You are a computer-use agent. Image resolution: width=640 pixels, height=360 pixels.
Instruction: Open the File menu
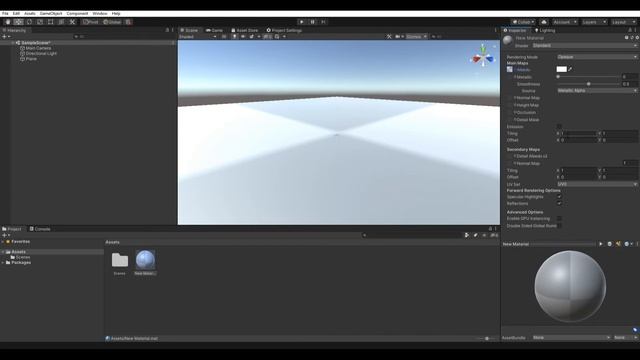coord(5,13)
